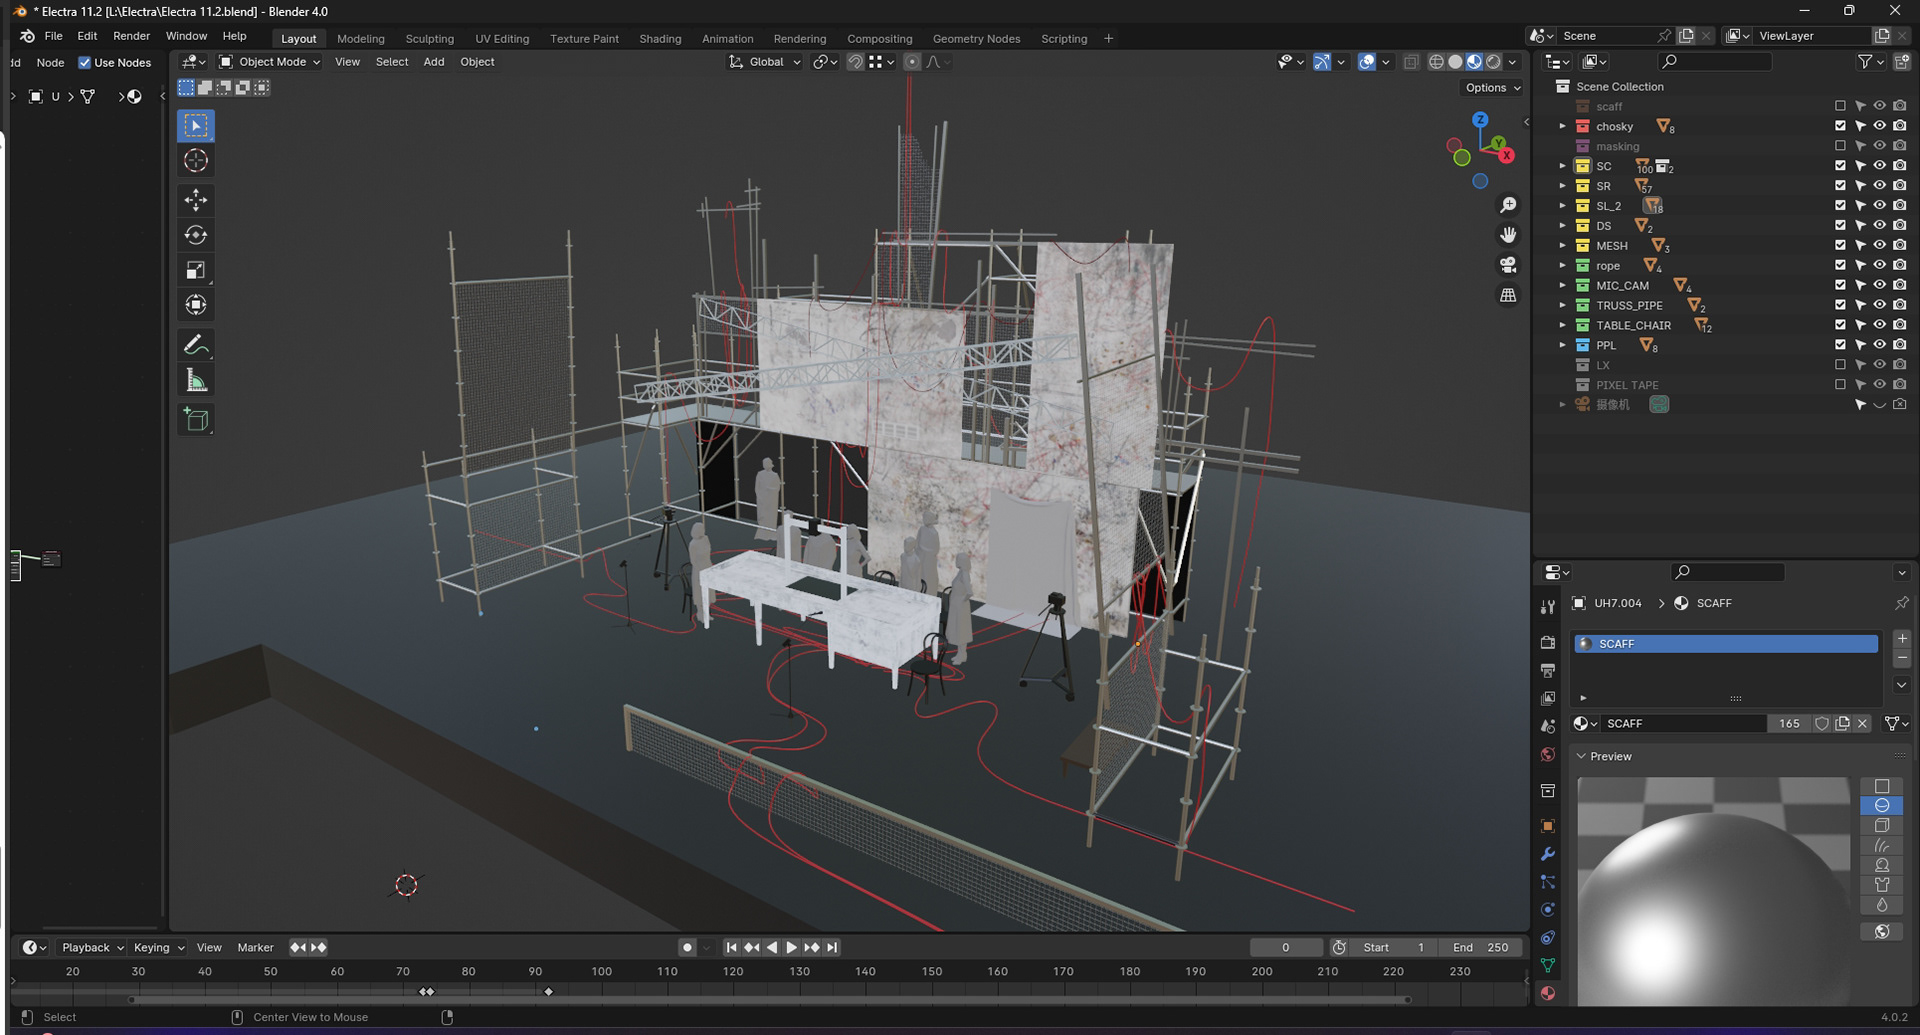Toggle the snapping magnet icon
The width and height of the screenshot is (1920, 1035).
[x=856, y=62]
